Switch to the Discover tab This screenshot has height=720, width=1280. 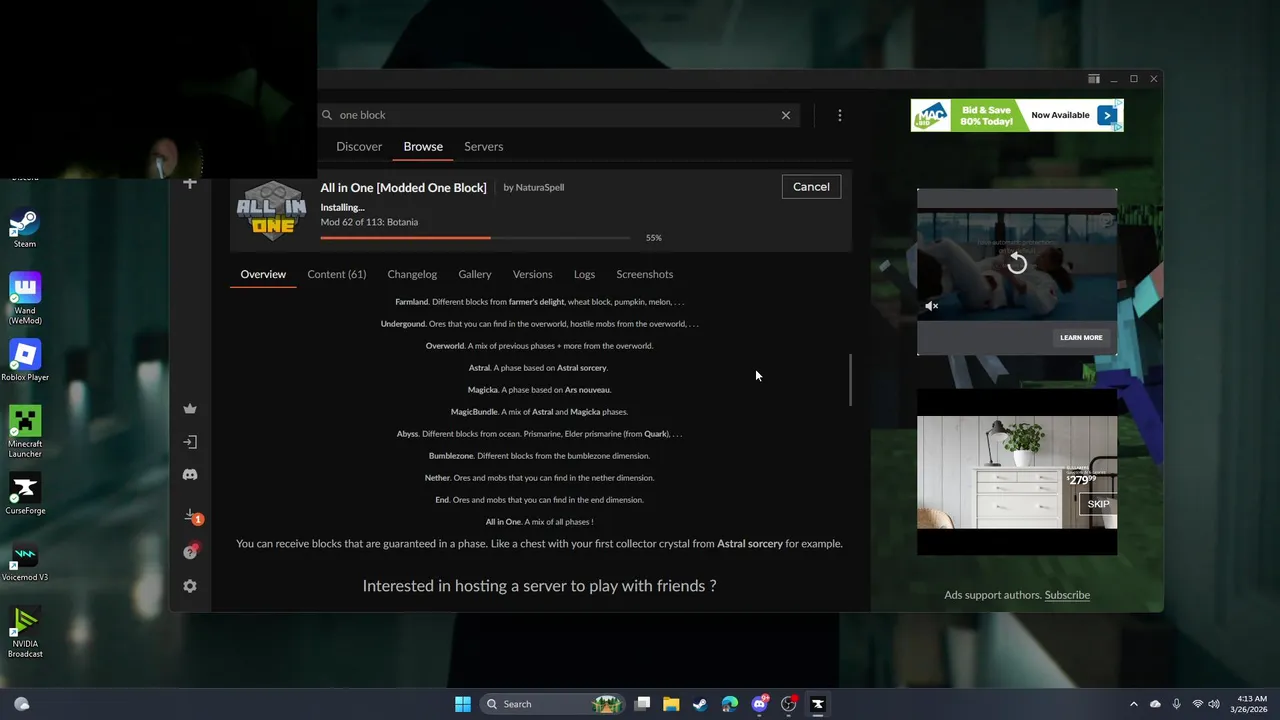[x=359, y=146]
